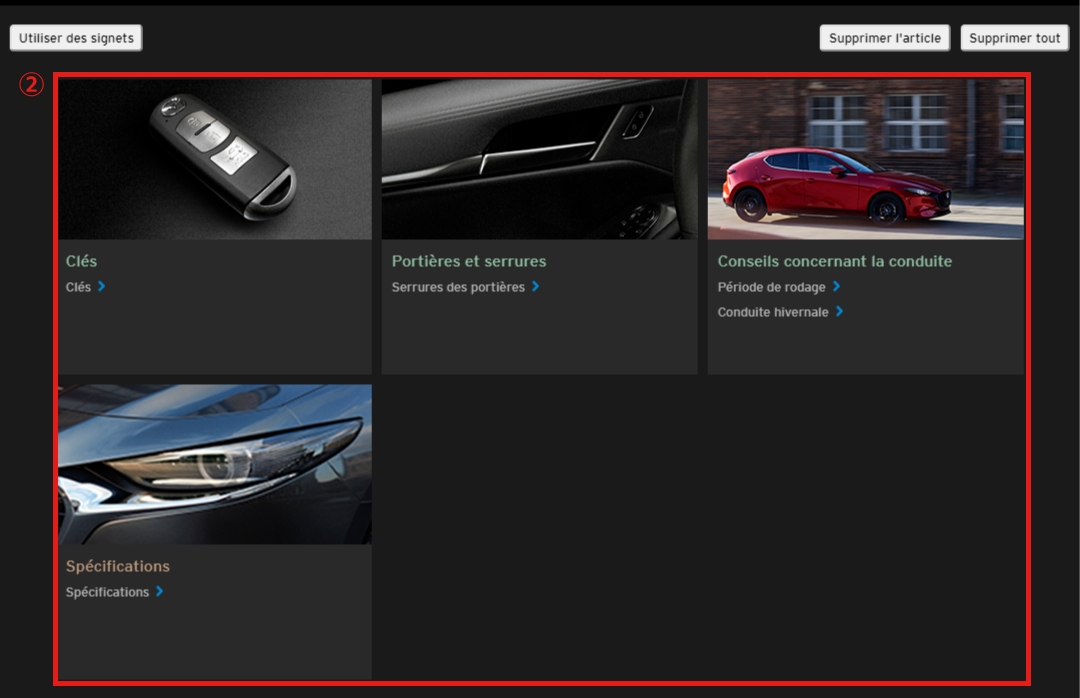This screenshot has height=698, width=1080.
Task: Open the key fob thumbnail image
Action: click(215, 159)
